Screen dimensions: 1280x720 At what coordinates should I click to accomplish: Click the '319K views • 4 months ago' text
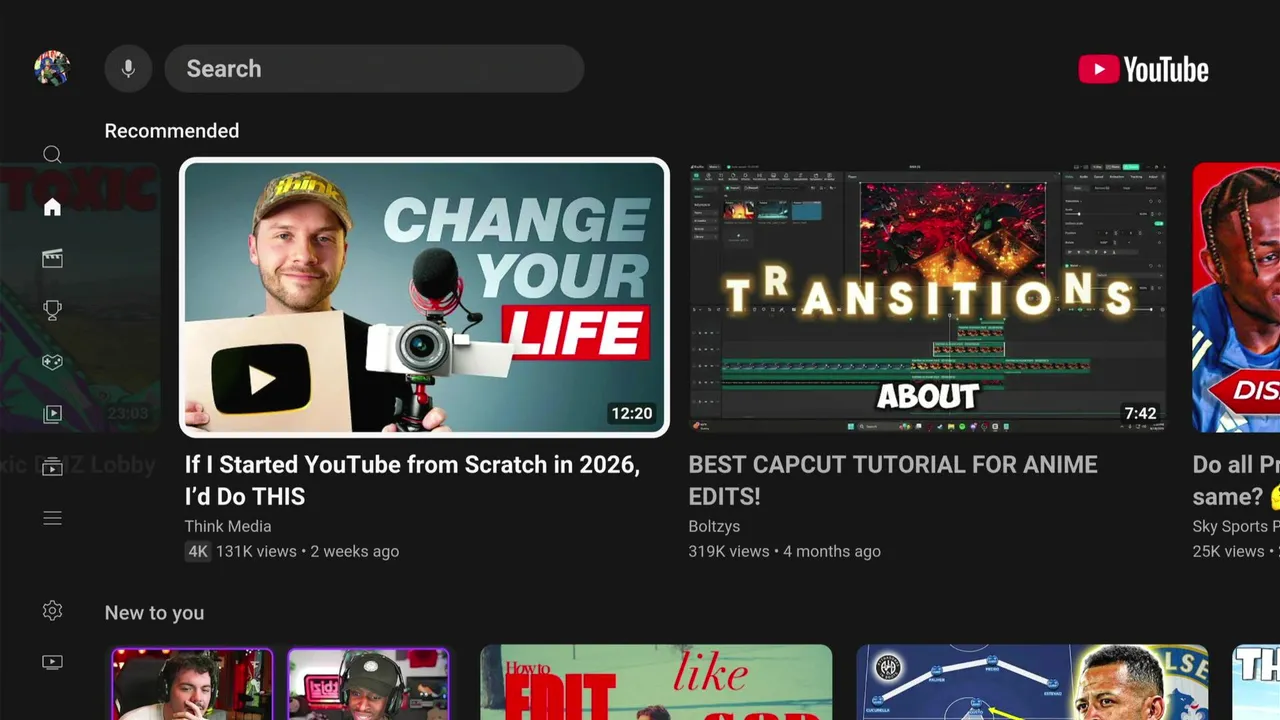(x=785, y=551)
